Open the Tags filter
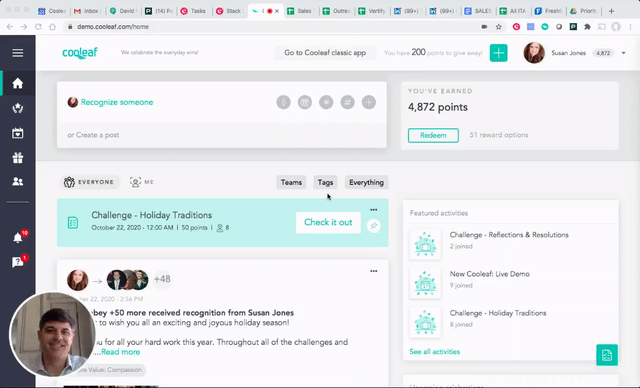The image size is (640, 388). (x=325, y=182)
